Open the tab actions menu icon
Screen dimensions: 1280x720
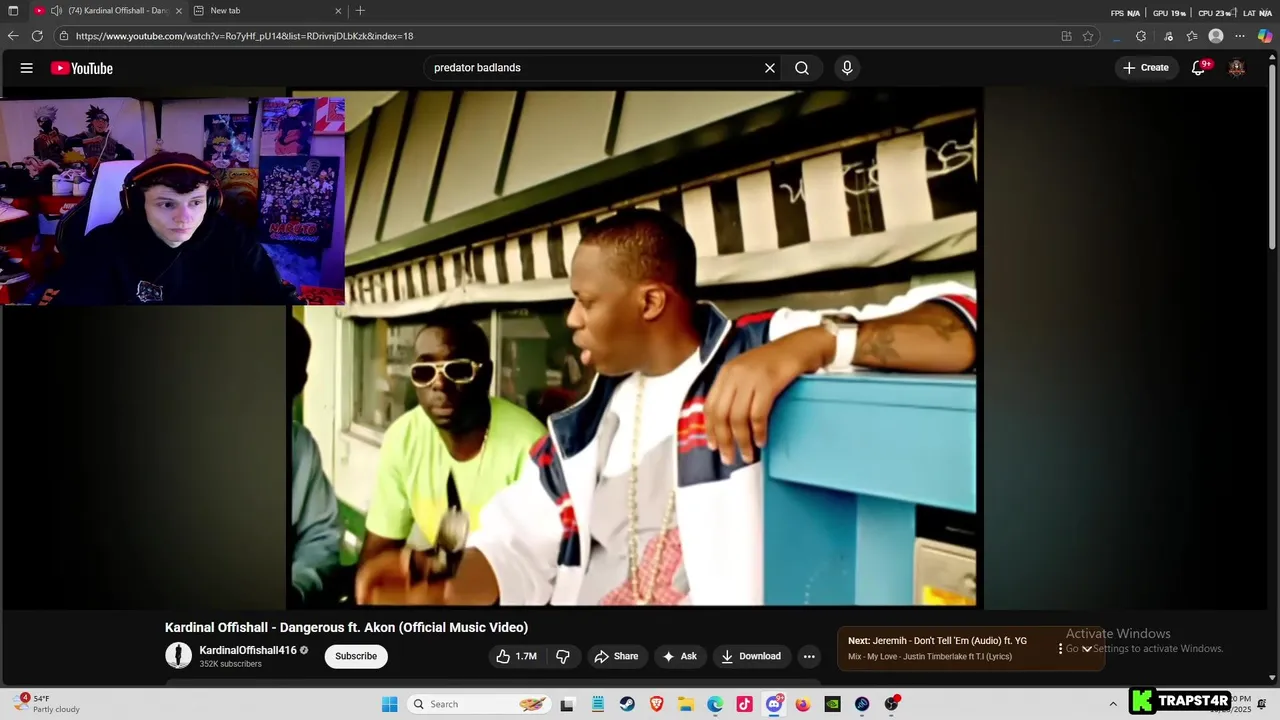pyautogui.click(x=13, y=11)
